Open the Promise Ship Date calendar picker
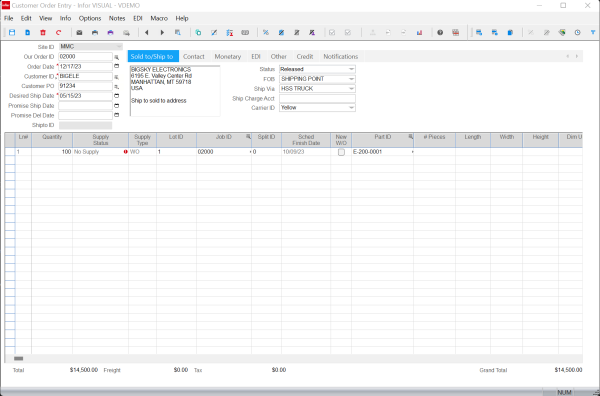The image size is (600, 396). coord(117,106)
